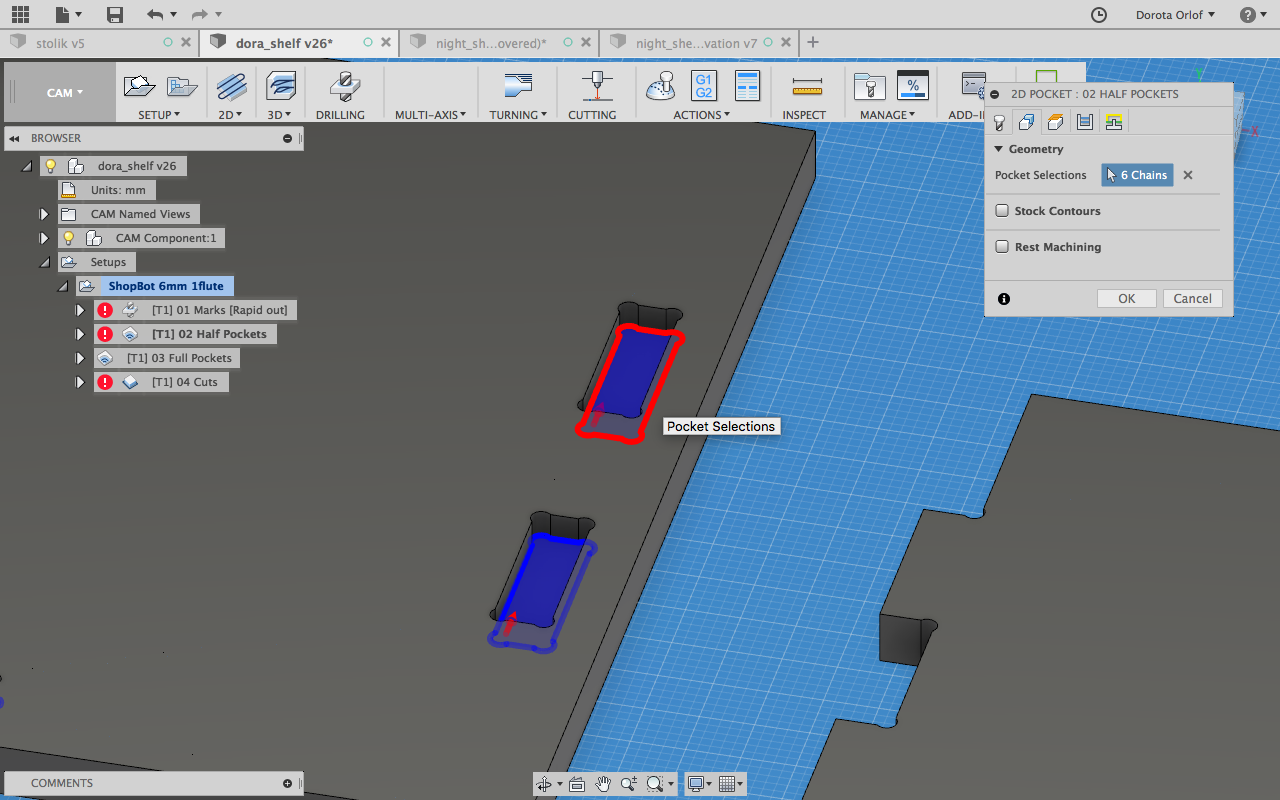Click the G1 G2 post process icon
This screenshot has height=800, width=1280.
[x=703, y=86]
